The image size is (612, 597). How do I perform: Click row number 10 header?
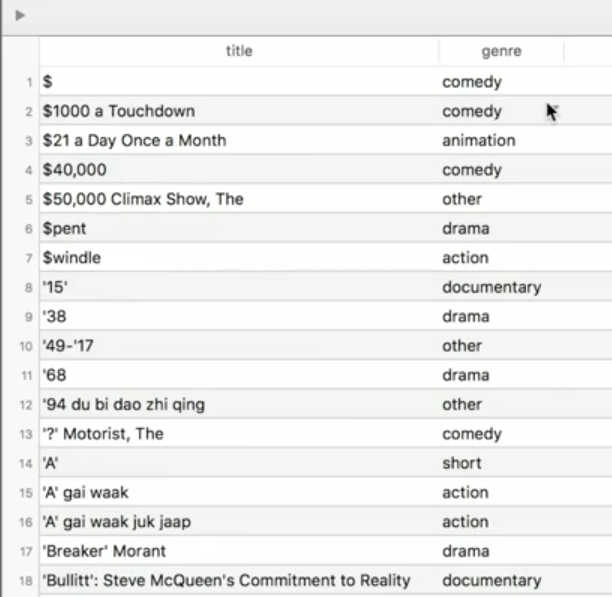[x=26, y=346]
